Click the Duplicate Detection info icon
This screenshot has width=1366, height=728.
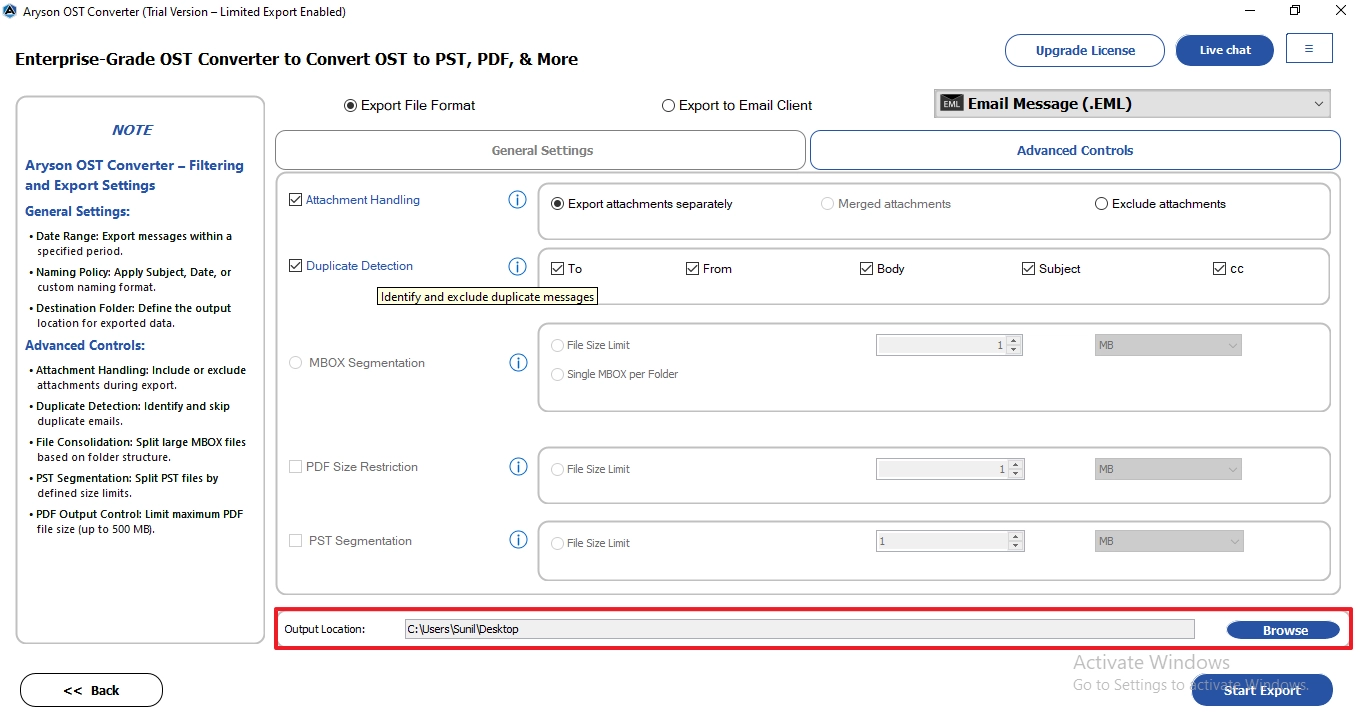pyautogui.click(x=517, y=266)
